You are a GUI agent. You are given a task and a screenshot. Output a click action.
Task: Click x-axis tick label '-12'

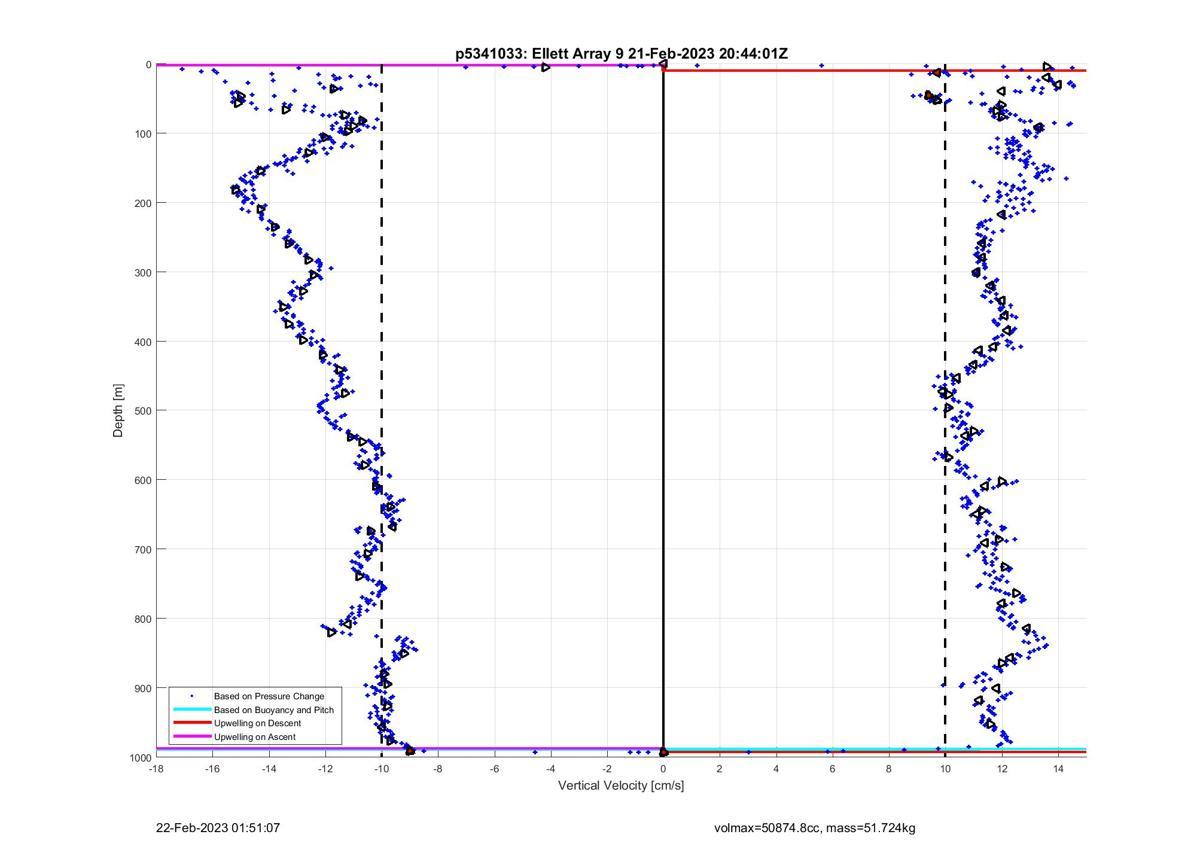325,769
